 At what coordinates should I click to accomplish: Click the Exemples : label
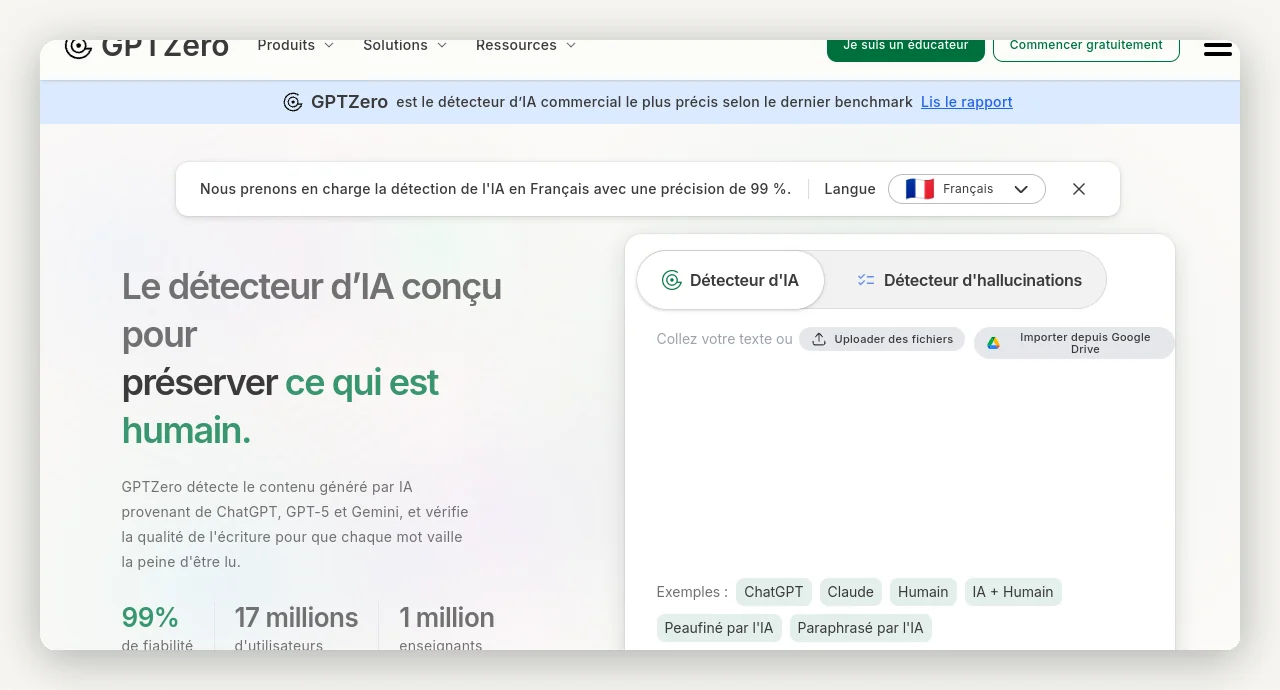692,592
